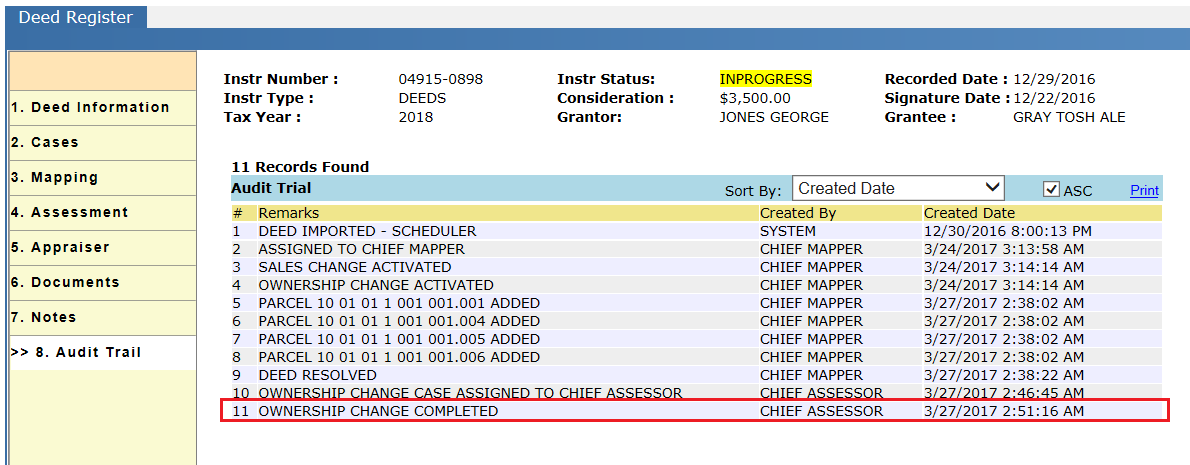Open the 6. Documents section

[102, 282]
